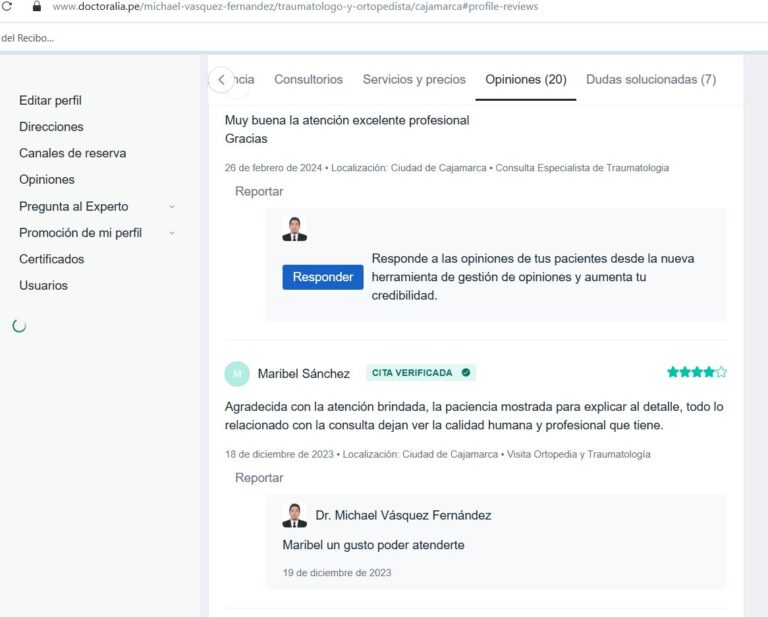
Task: Open Canales de reserva in the sidebar
Action: tap(72, 153)
